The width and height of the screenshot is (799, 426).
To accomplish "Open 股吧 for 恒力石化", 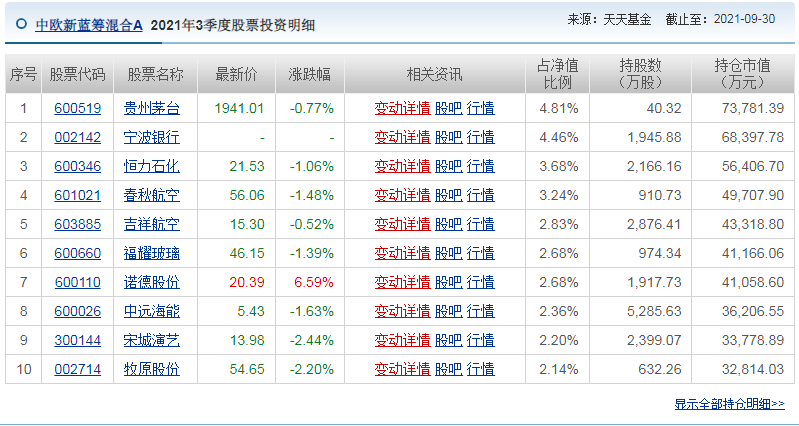I will click(448, 167).
